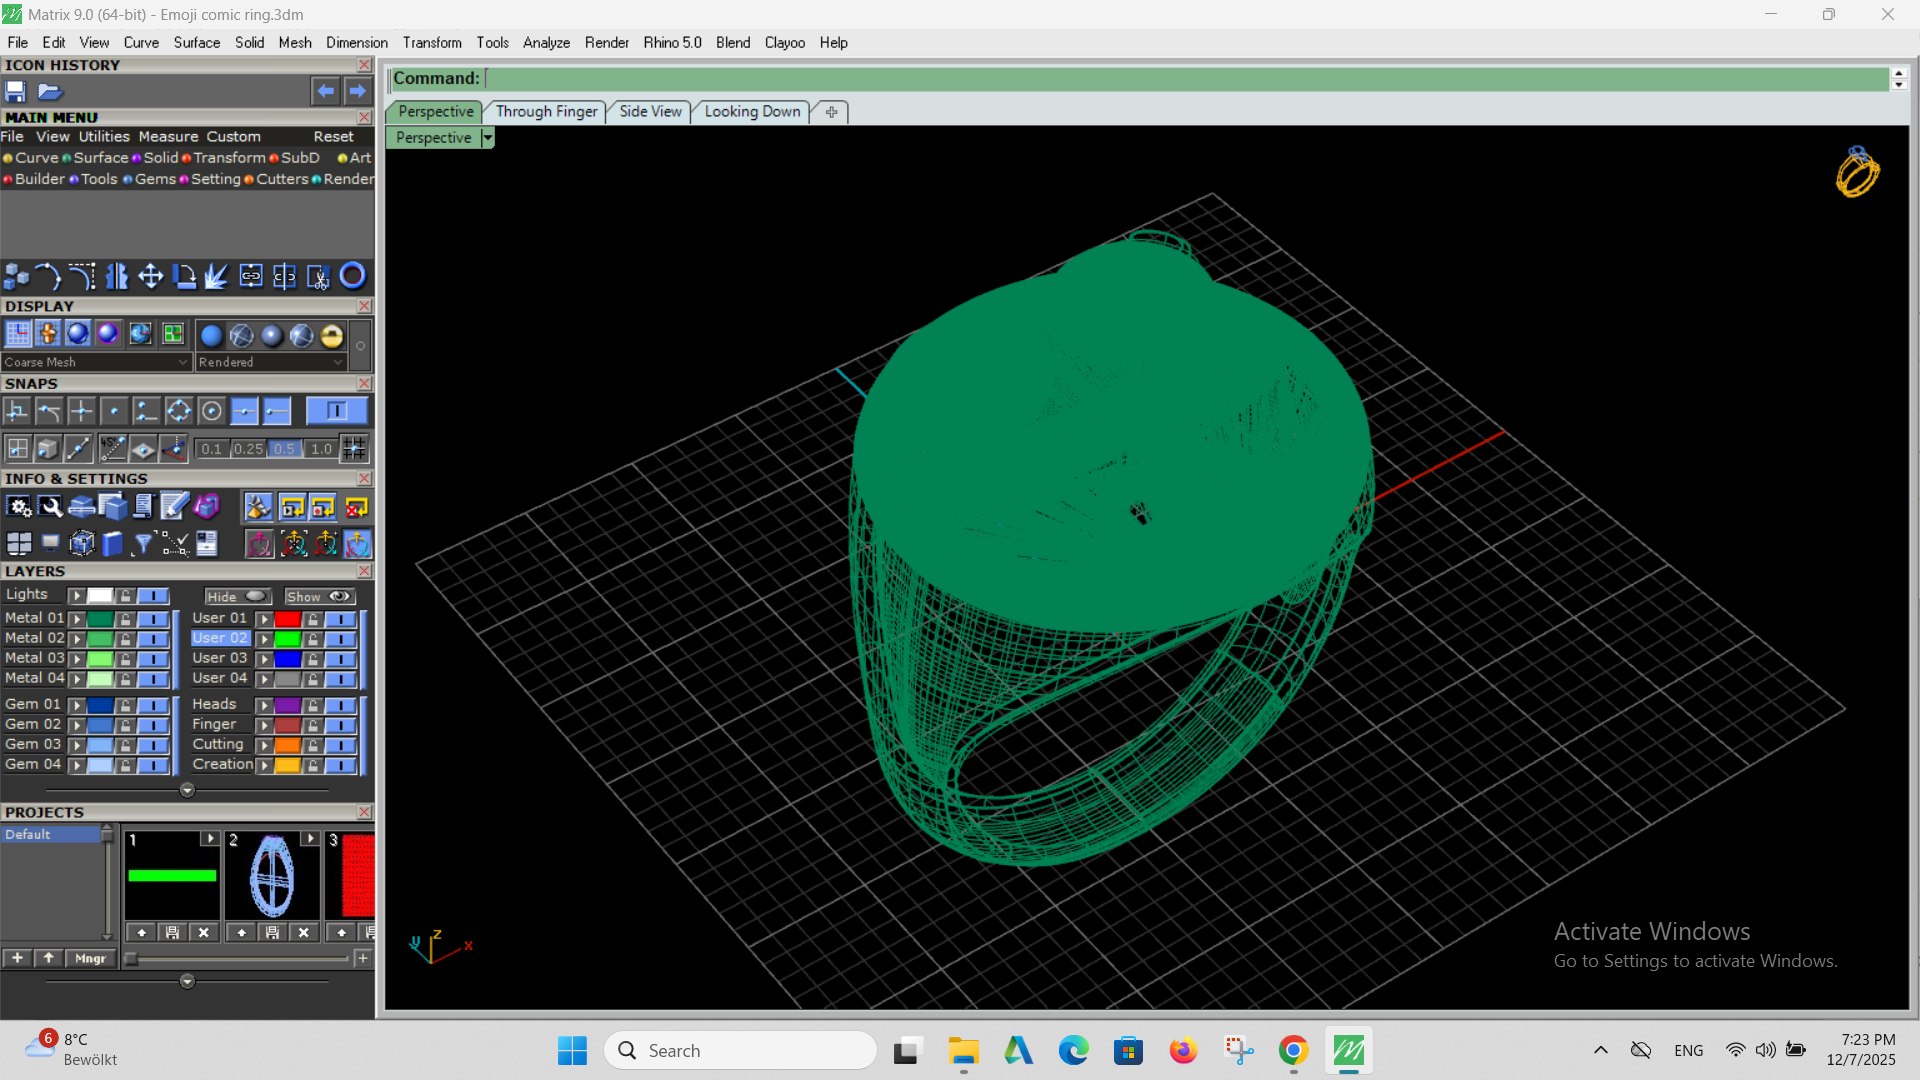Click the orange color swatch of Cutting layer
This screenshot has height=1080, width=1920.
pyautogui.click(x=287, y=745)
